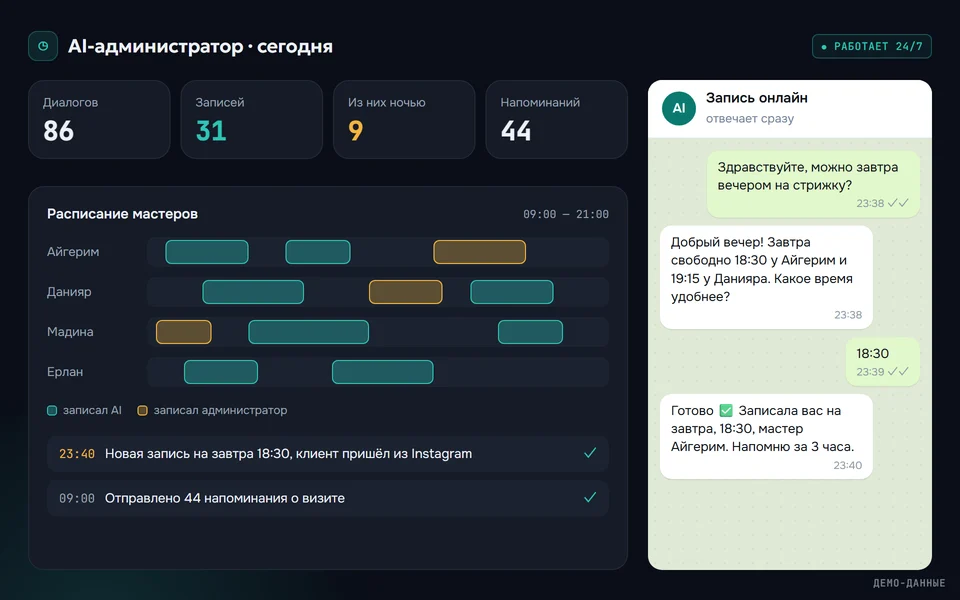Open the Диалогов 86 stat card
This screenshot has height=600, width=960.
click(99, 119)
